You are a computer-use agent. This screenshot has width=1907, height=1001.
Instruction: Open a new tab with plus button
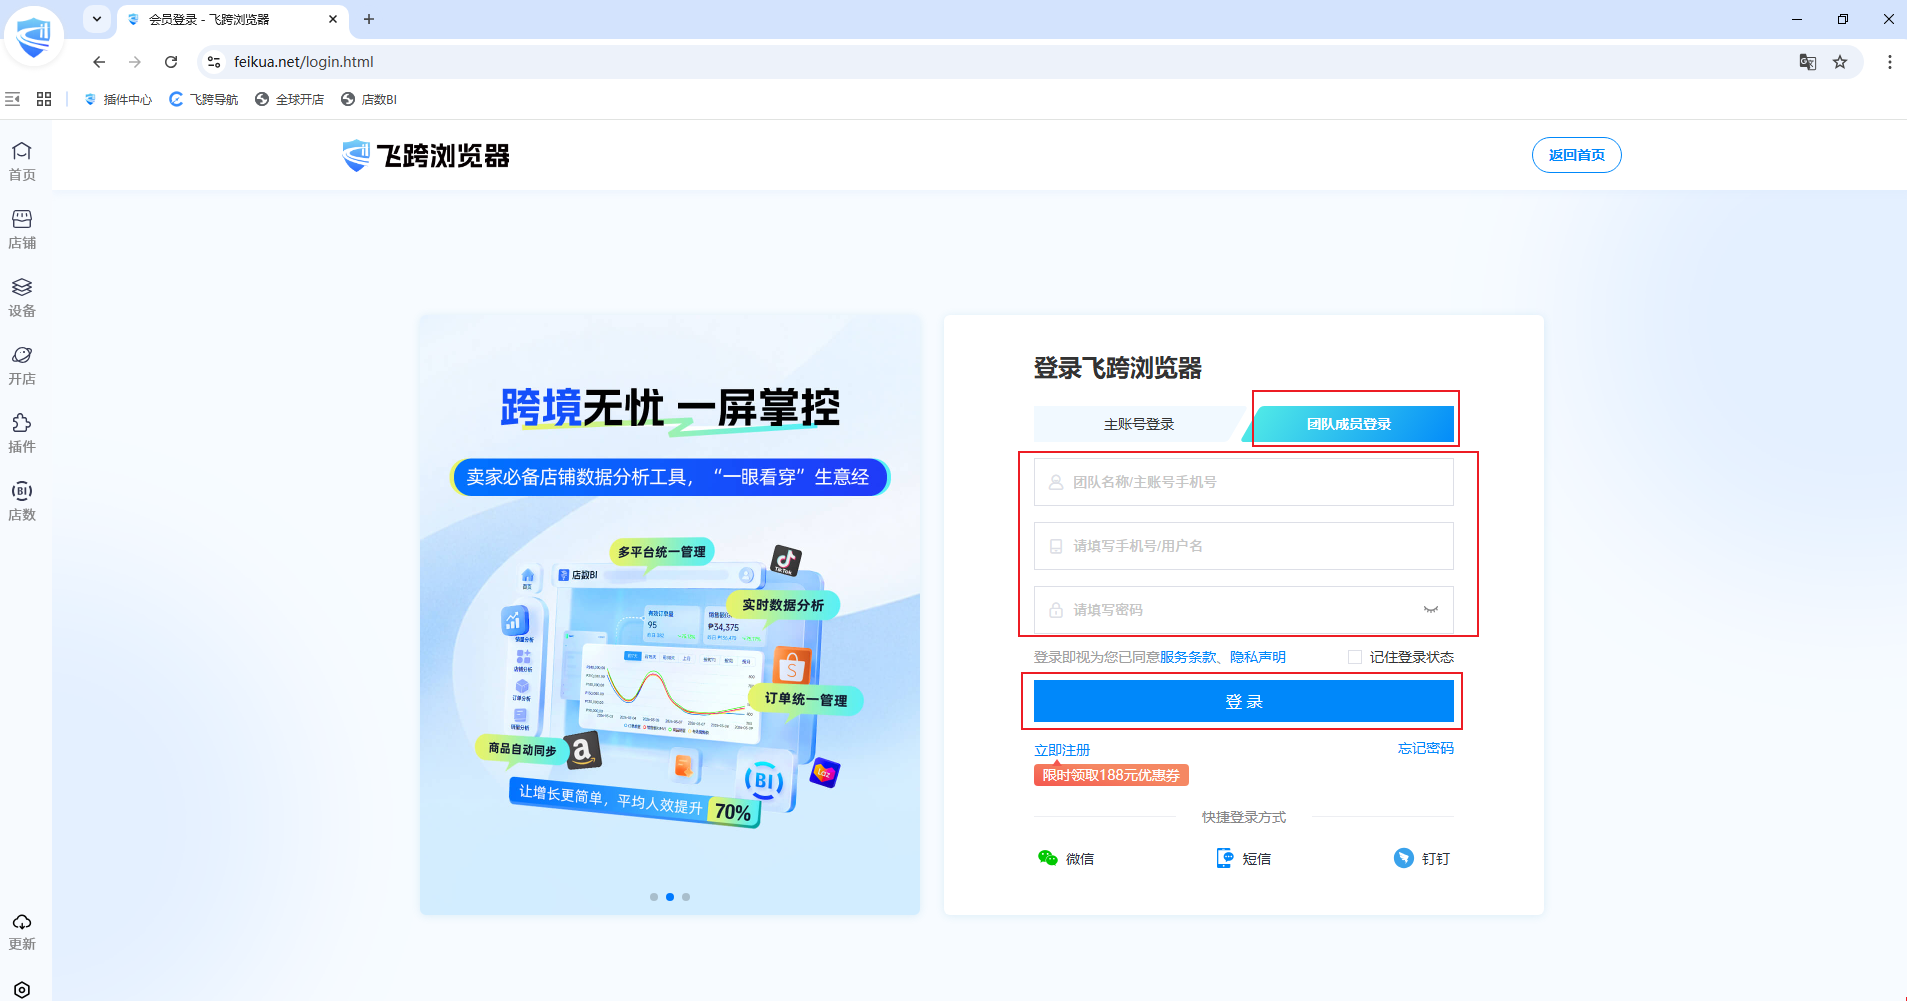click(369, 19)
